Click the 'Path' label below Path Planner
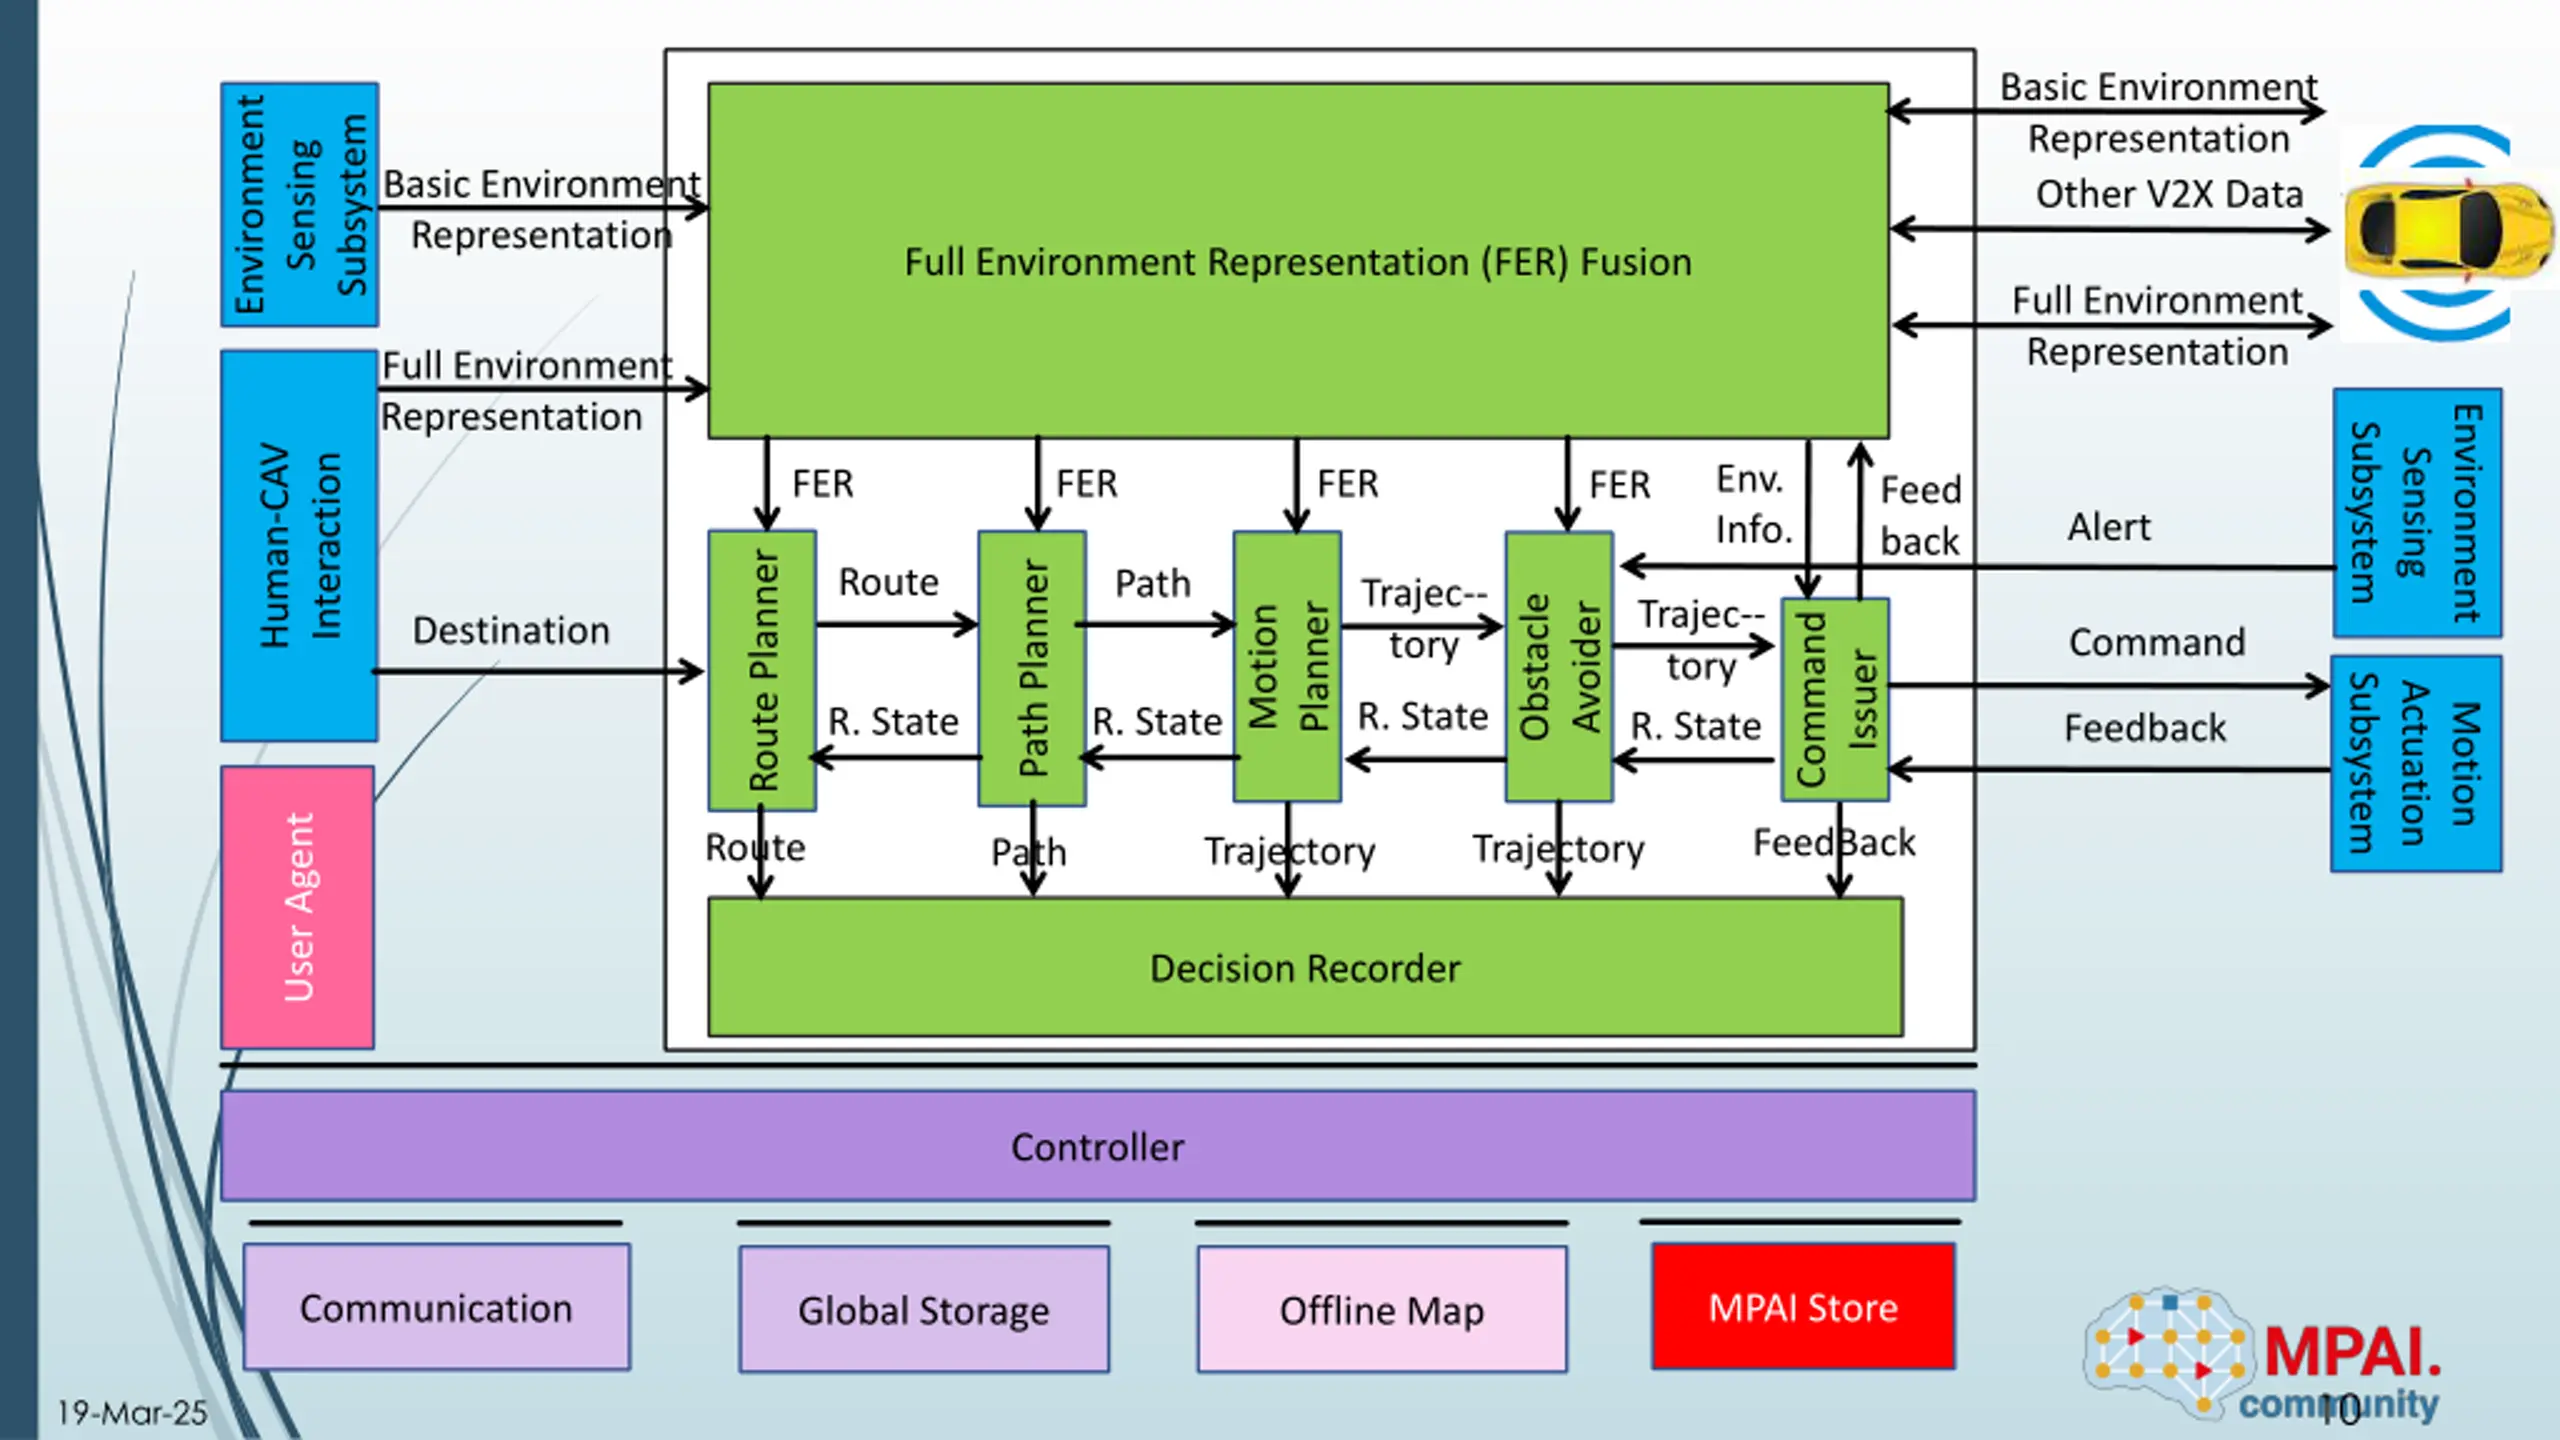 [x=1029, y=853]
